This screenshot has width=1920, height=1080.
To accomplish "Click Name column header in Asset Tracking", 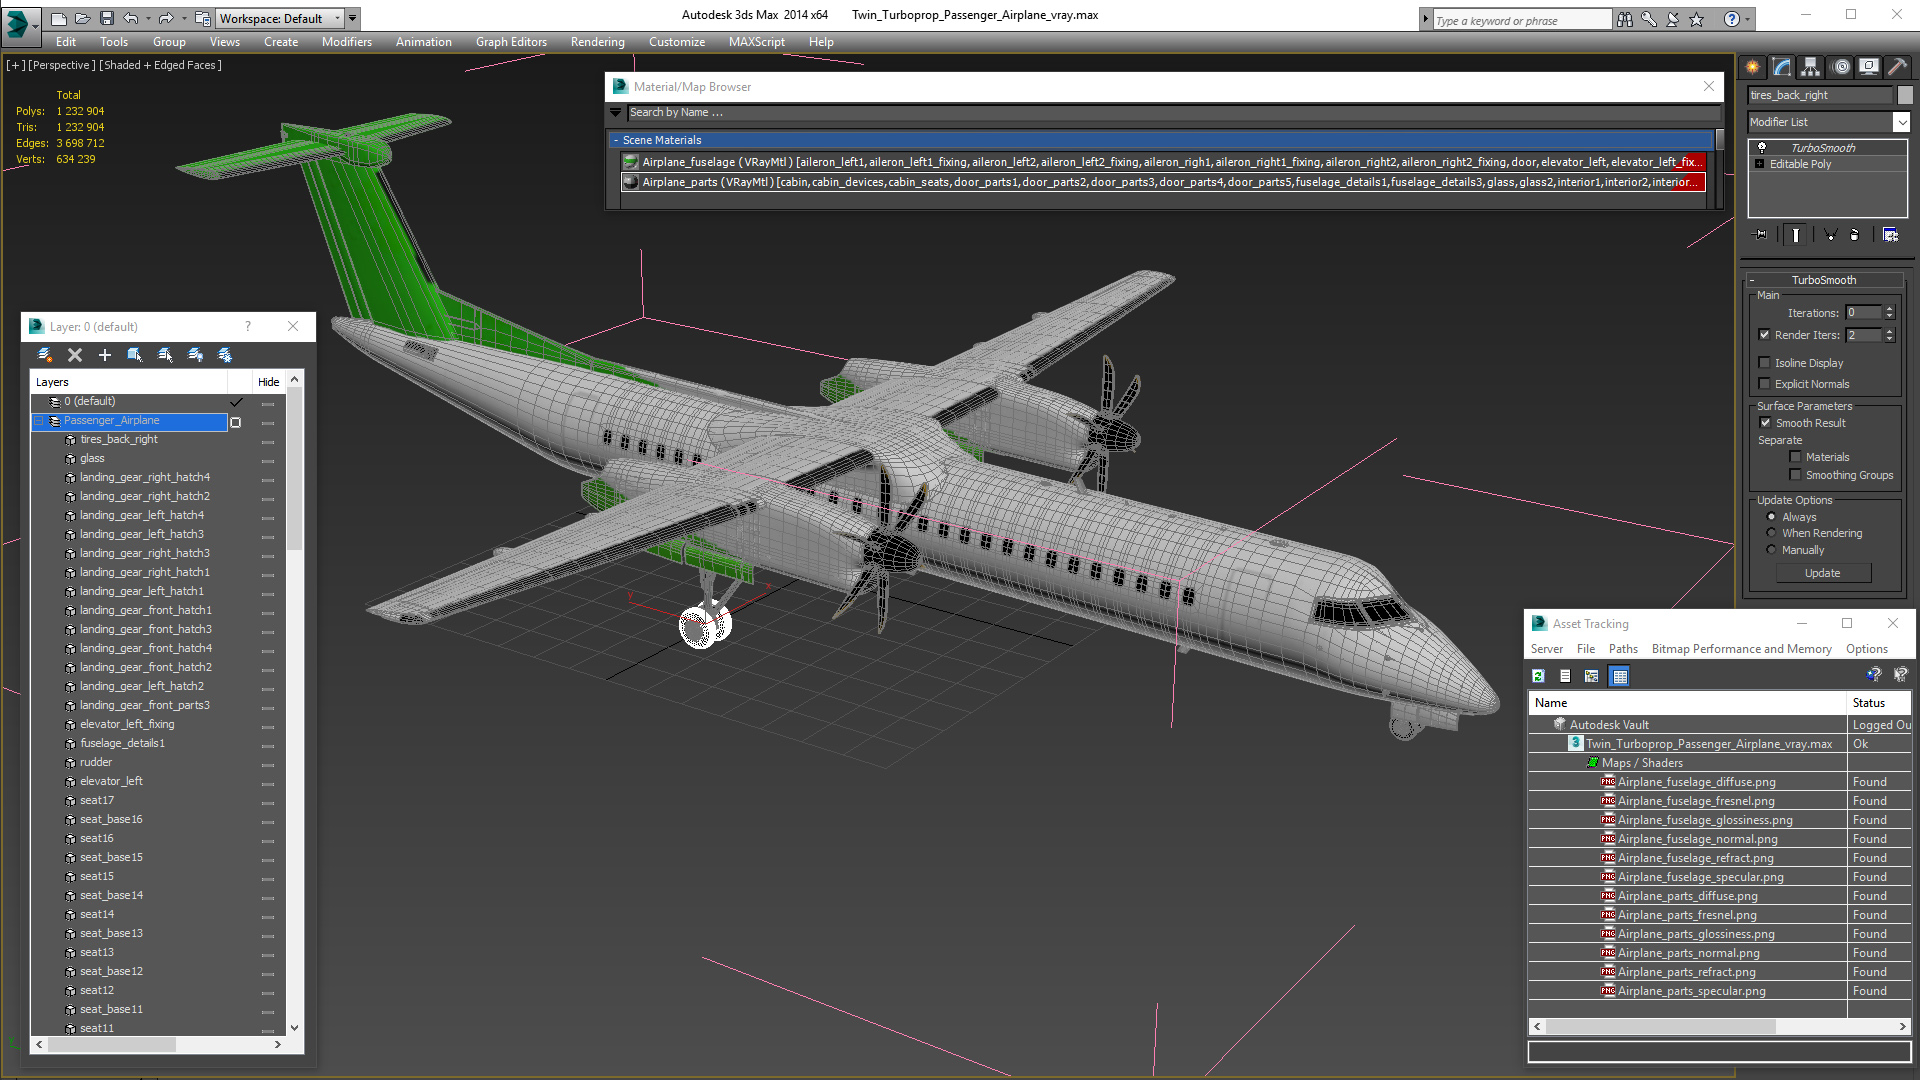I will [x=1687, y=703].
